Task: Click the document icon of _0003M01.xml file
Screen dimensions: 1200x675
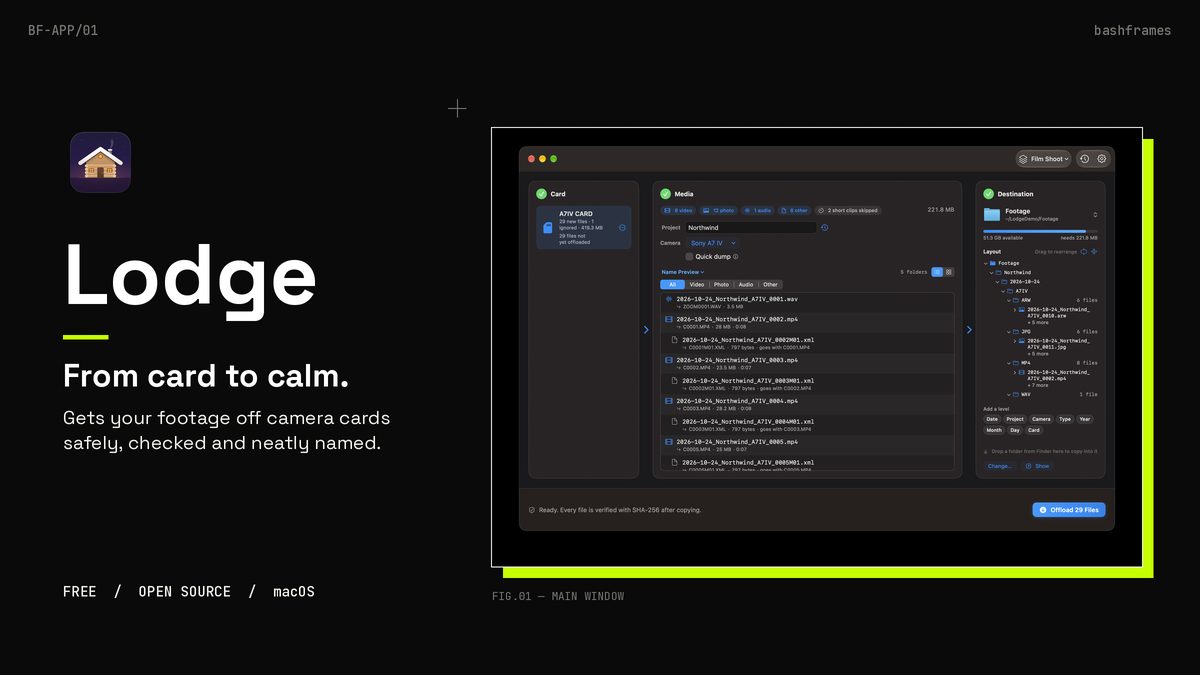Action: pos(675,381)
